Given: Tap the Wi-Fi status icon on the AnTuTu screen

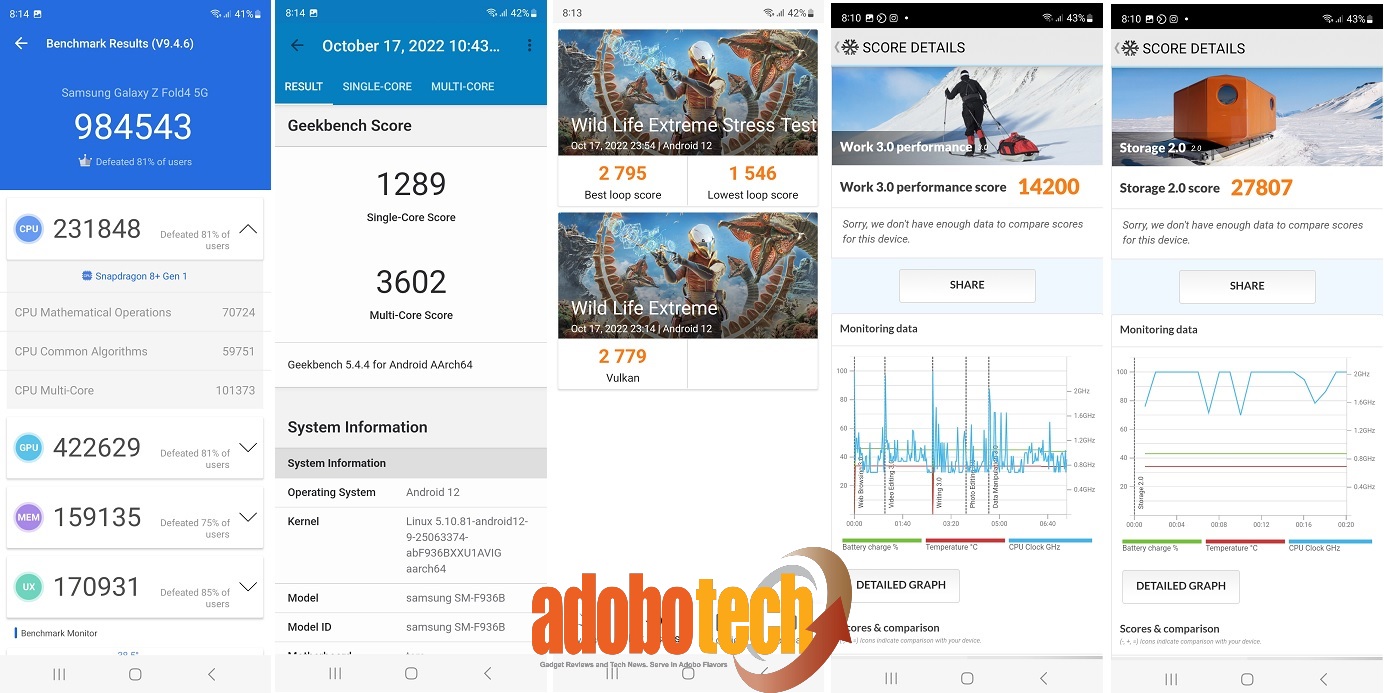Looking at the screenshot, I should (x=215, y=14).
